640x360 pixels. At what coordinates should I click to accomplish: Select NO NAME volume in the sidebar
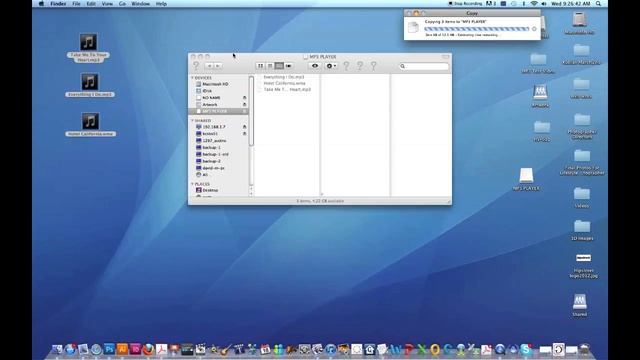click(219, 98)
